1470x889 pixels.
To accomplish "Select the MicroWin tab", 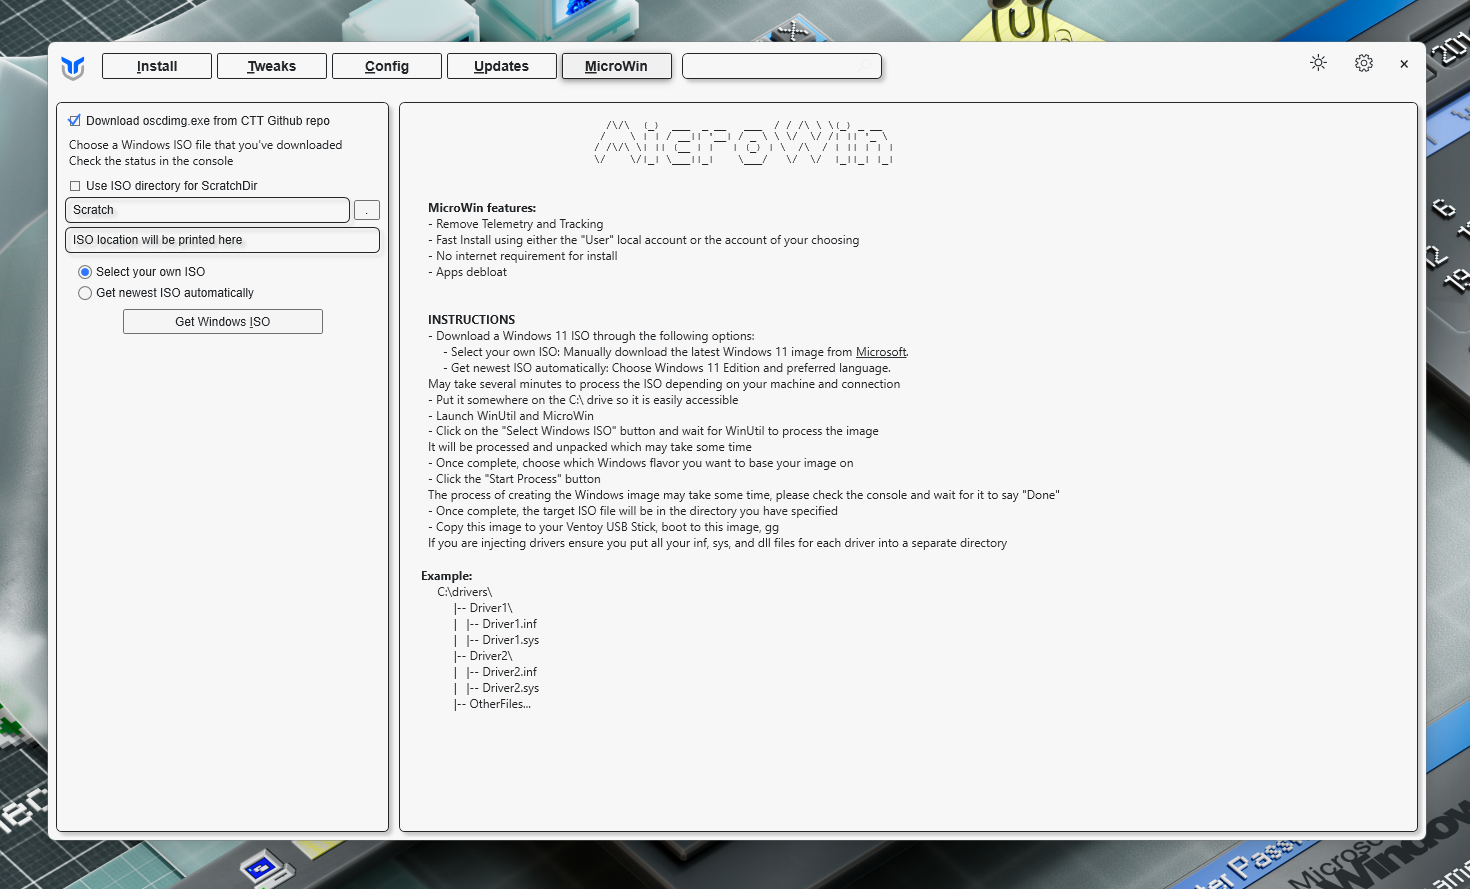I will 616,66.
